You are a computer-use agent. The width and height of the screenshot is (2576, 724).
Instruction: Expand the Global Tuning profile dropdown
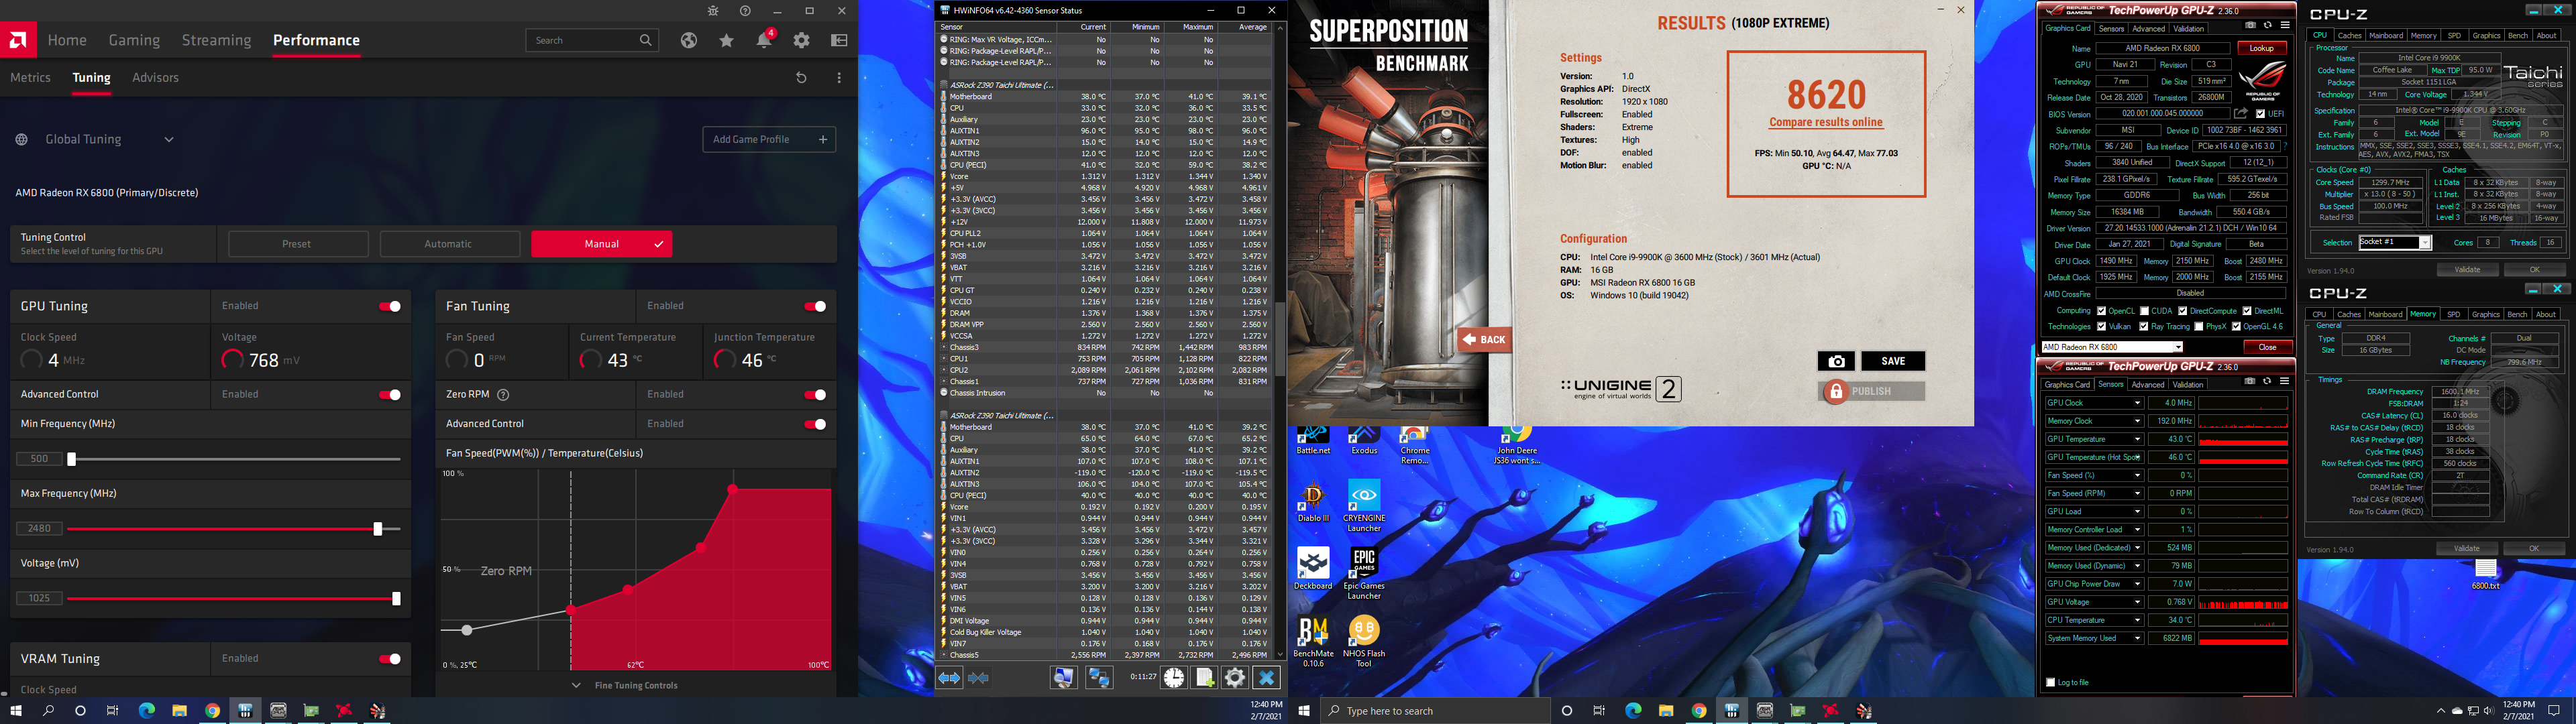169,140
